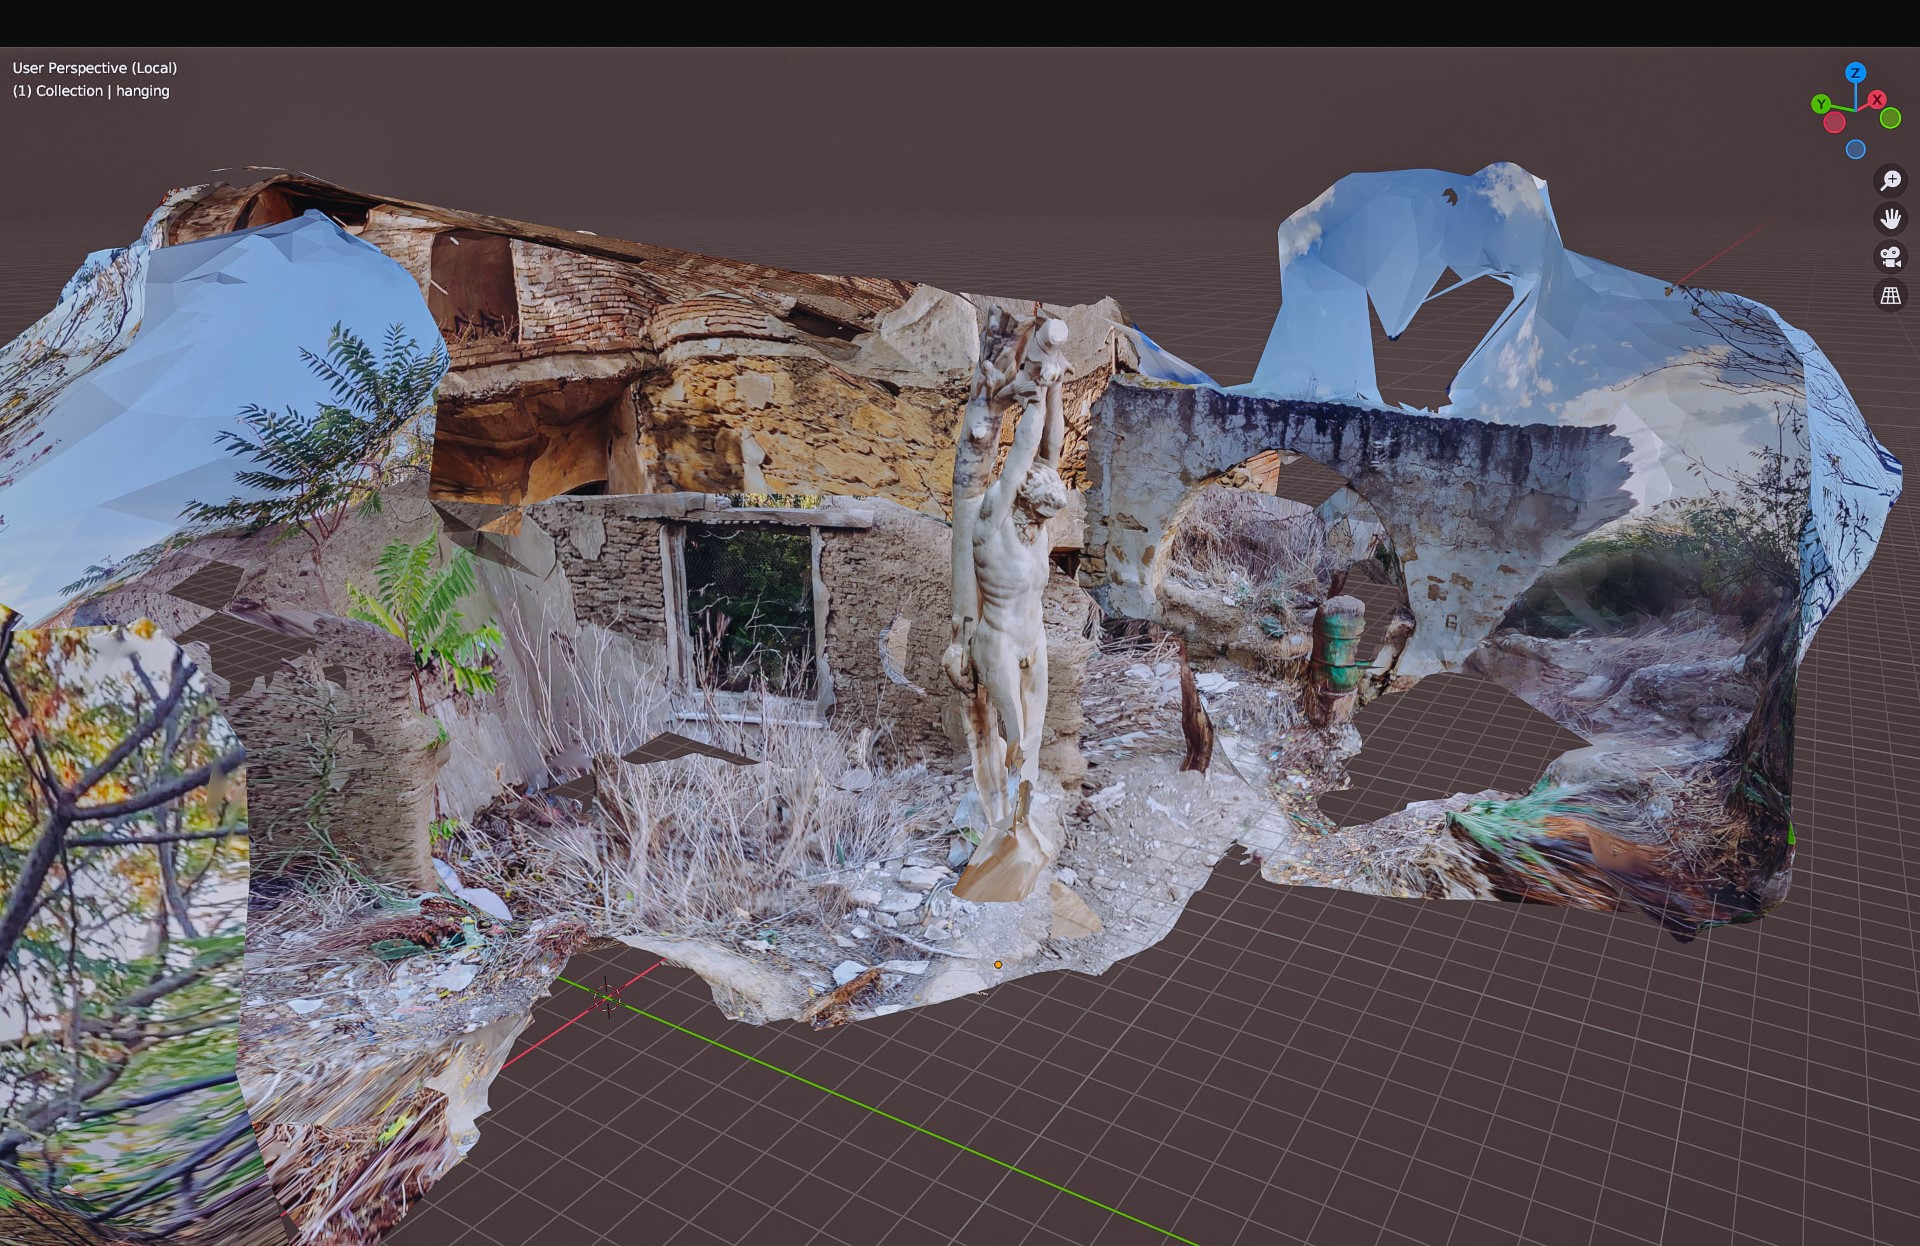Toggle the camera view button

(1890, 257)
